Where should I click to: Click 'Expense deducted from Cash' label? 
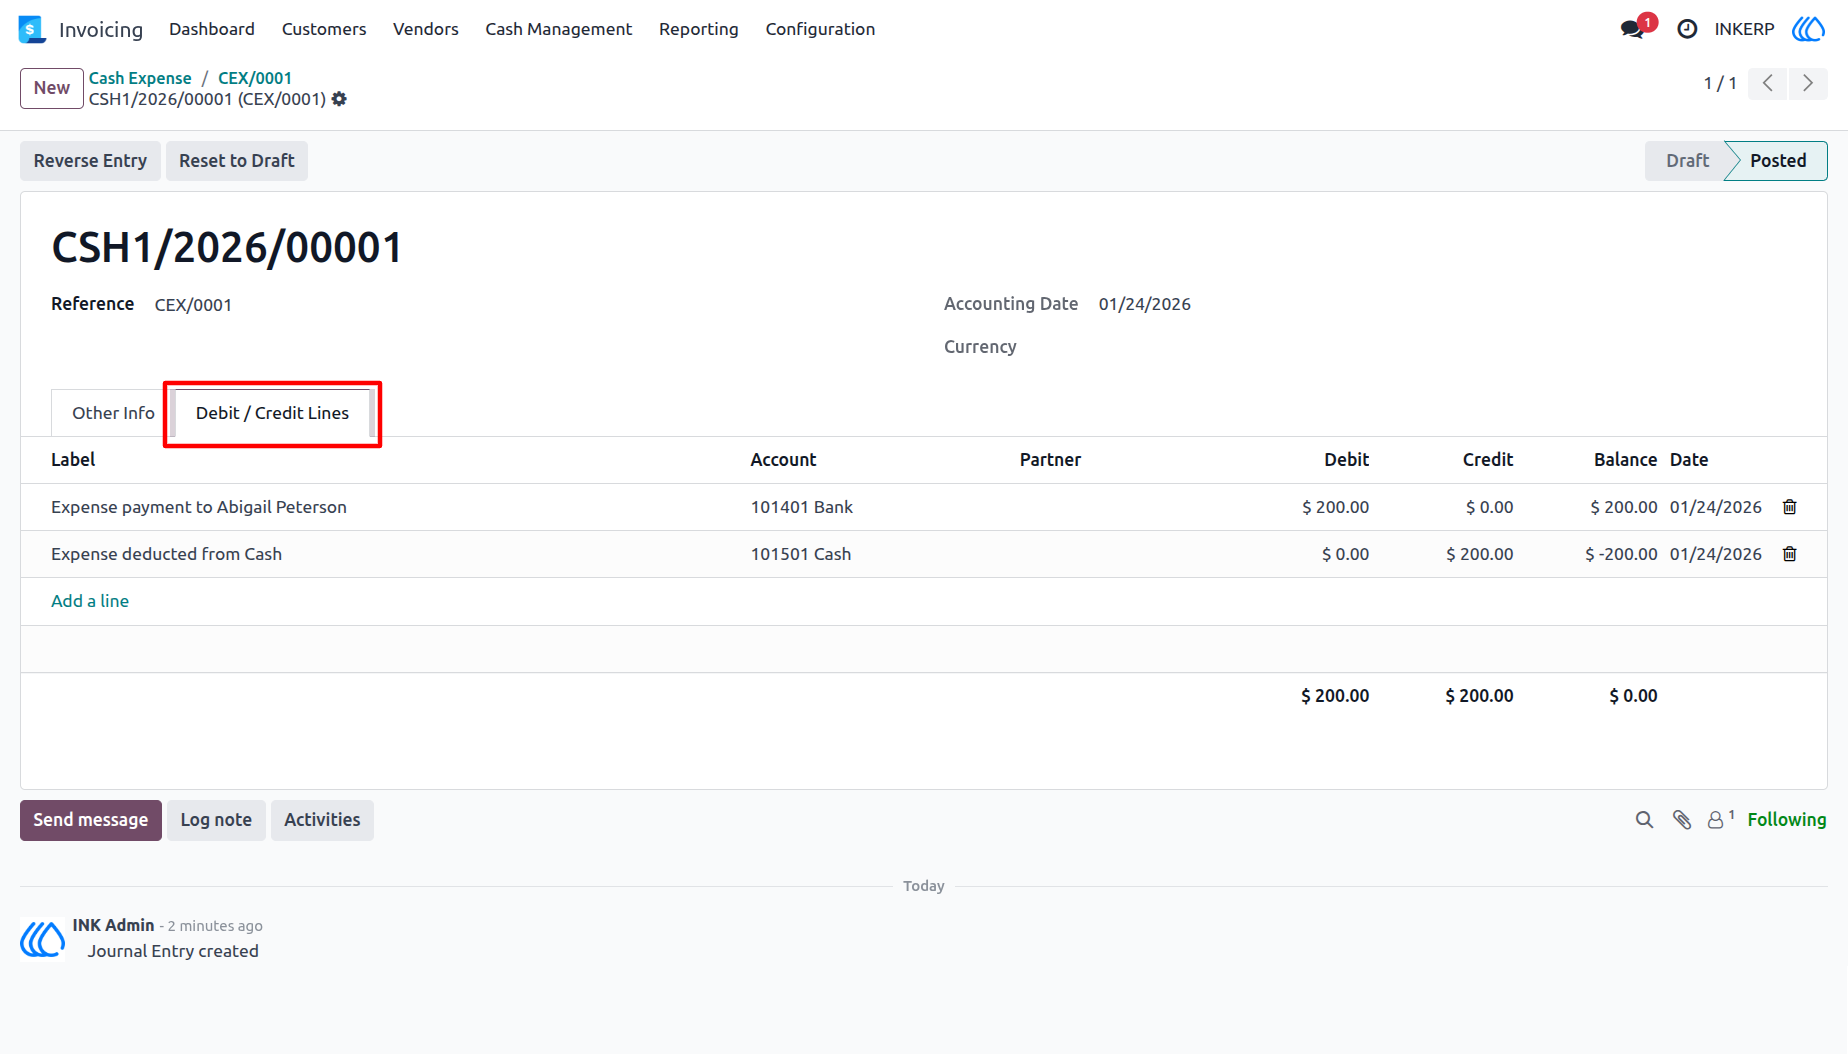click(x=167, y=554)
